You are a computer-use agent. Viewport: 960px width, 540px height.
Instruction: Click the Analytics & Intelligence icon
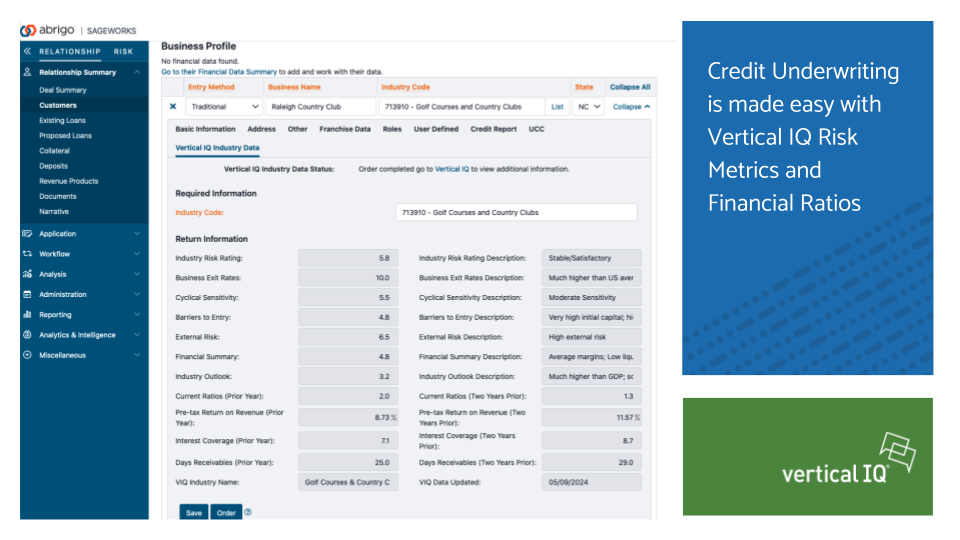click(x=28, y=335)
